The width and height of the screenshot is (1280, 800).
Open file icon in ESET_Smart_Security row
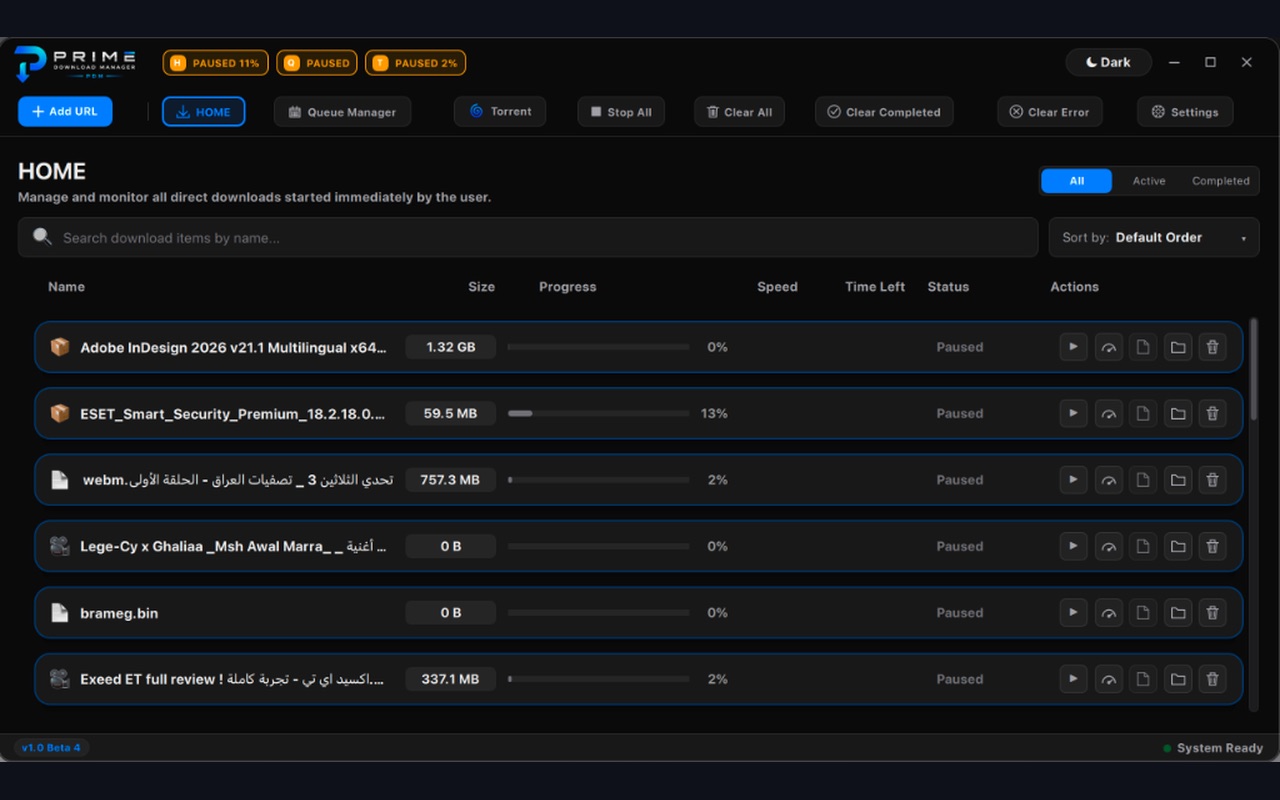[x=1143, y=413]
